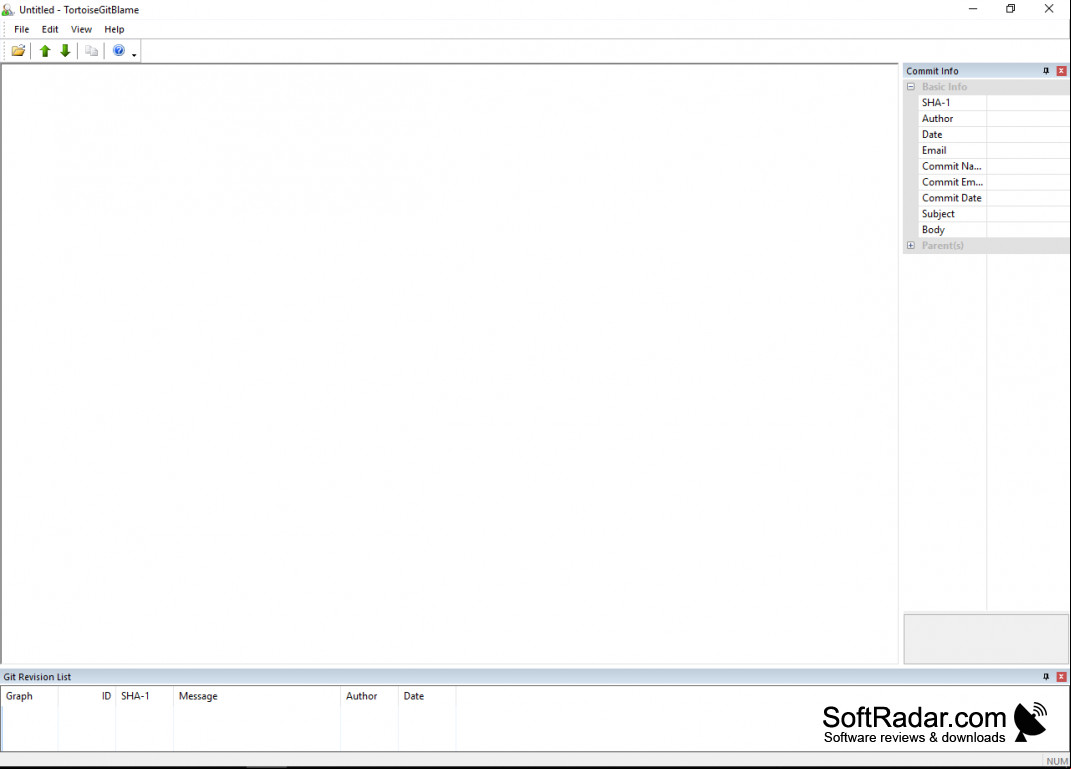Restore down the TortoiseGitBlame window
The height and width of the screenshot is (769, 1071).
[1011, 9]
